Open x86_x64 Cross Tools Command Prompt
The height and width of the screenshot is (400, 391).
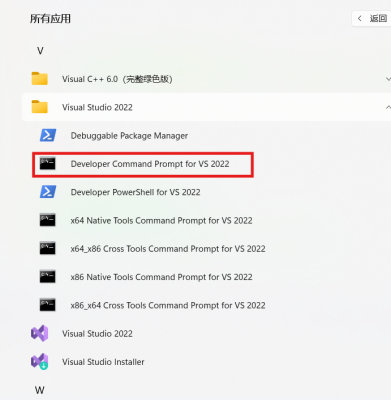pos(168,305)
